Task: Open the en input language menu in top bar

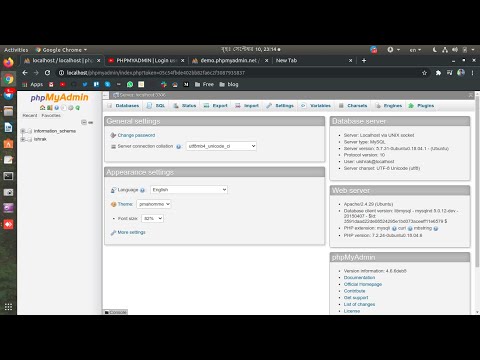Action: point(415,50)
